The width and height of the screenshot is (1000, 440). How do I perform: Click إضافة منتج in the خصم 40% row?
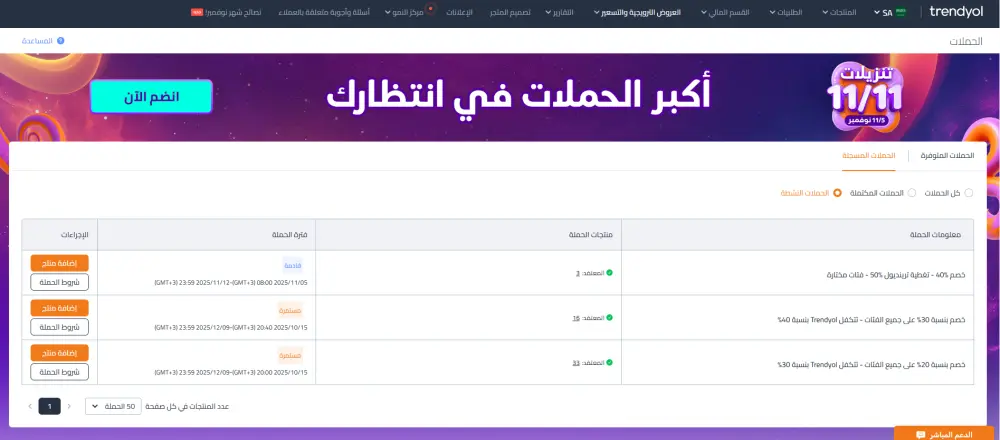pyautogui.click(x=59, y=263)
